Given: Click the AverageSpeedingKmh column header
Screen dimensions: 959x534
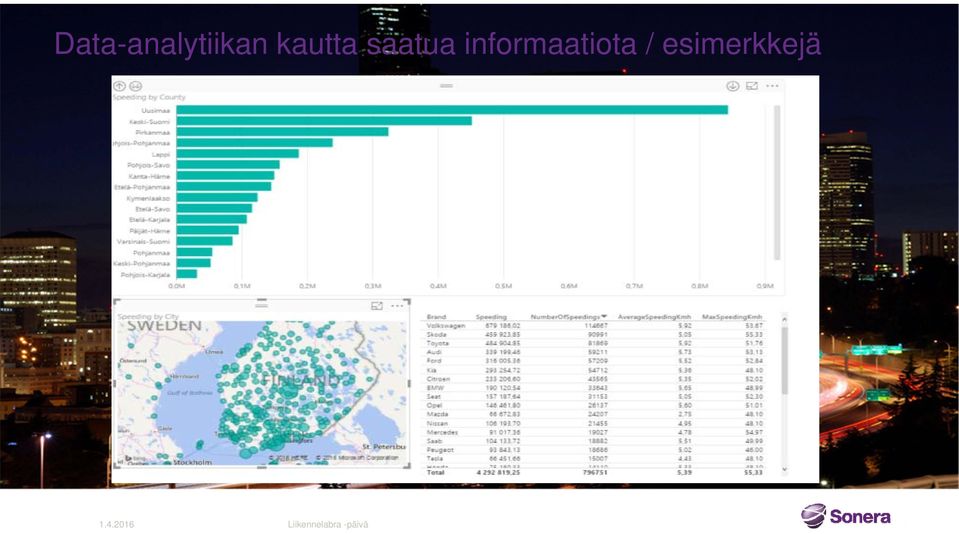Looking at the screenshot, I should 654,317.
